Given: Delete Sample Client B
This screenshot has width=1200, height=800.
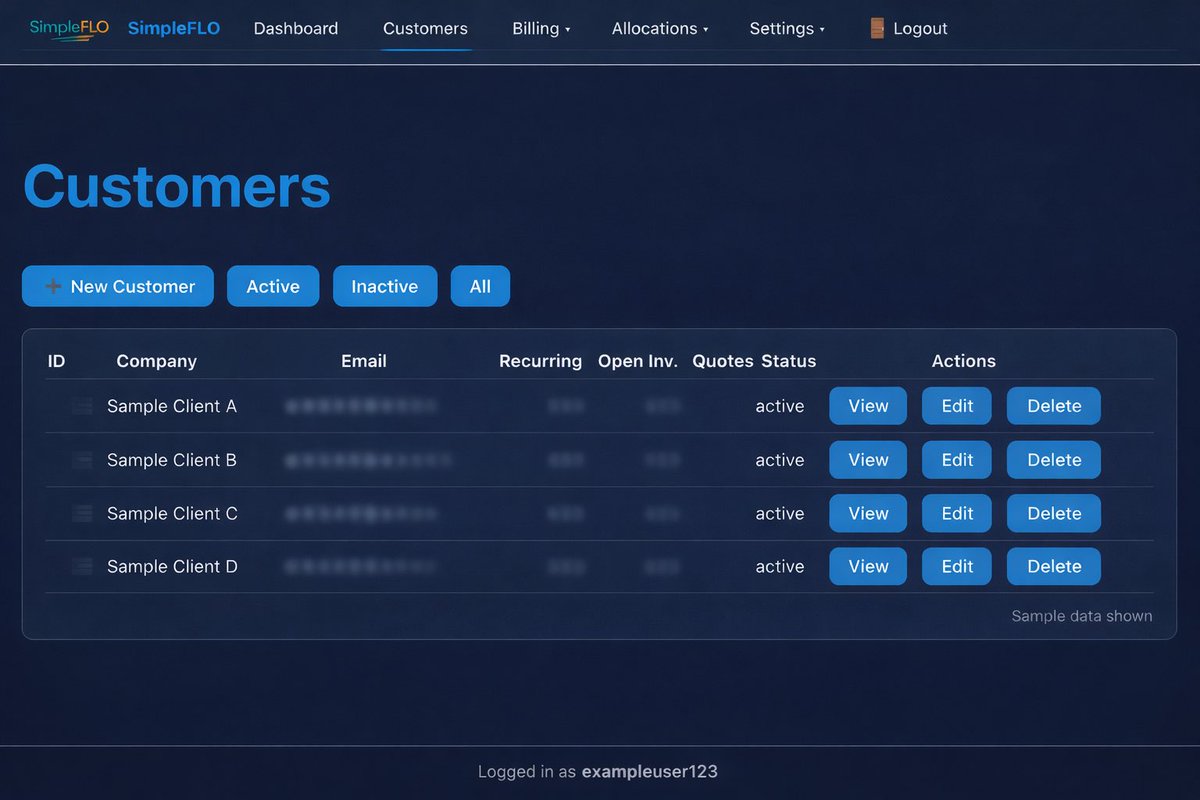Looking at the screenshot, I should point(1054,460).
